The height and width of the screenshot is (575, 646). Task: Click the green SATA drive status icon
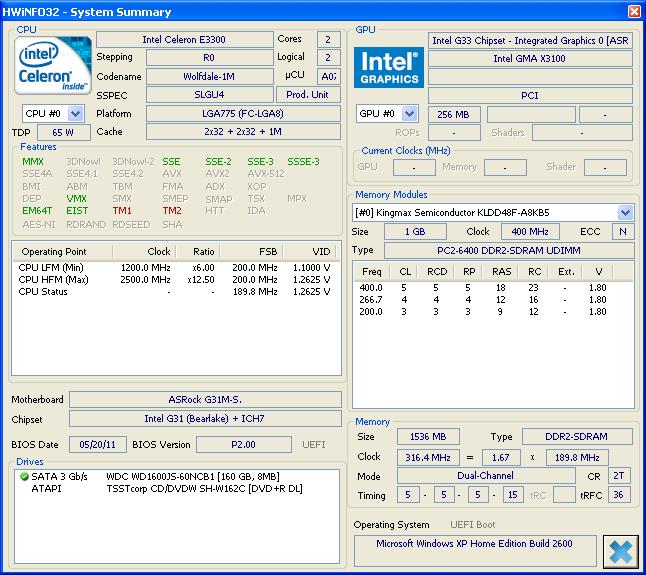click(x=24, y=477)
